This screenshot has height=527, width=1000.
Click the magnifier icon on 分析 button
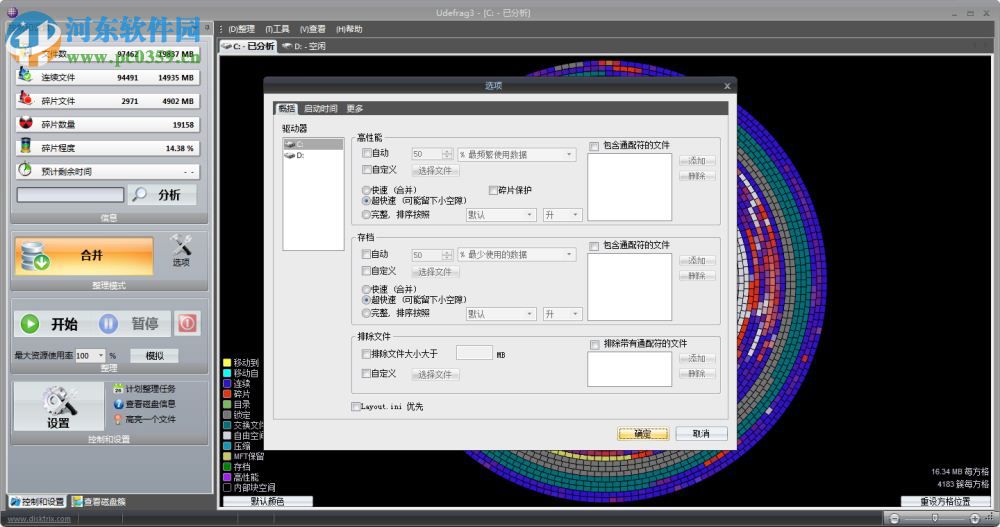(140, 195)
